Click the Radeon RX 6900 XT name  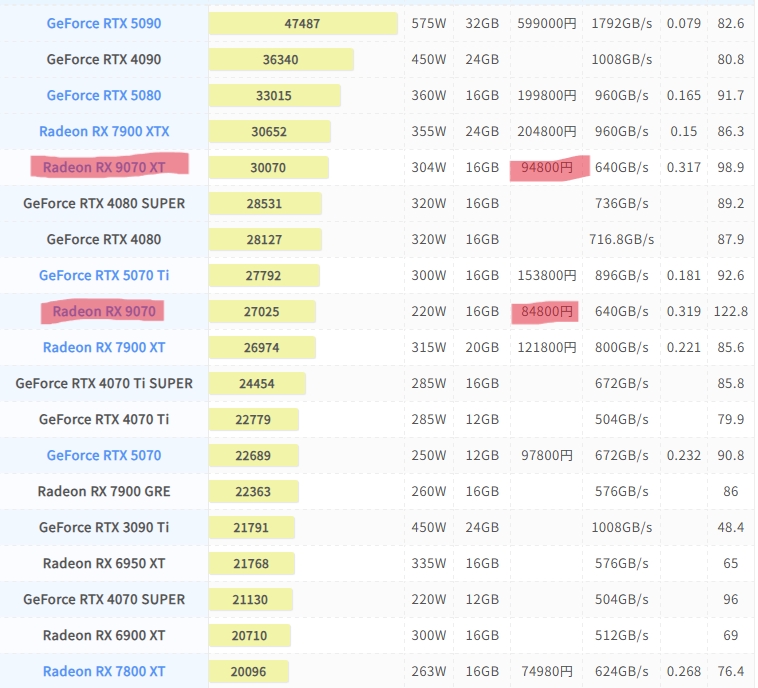tap(104, 635)
